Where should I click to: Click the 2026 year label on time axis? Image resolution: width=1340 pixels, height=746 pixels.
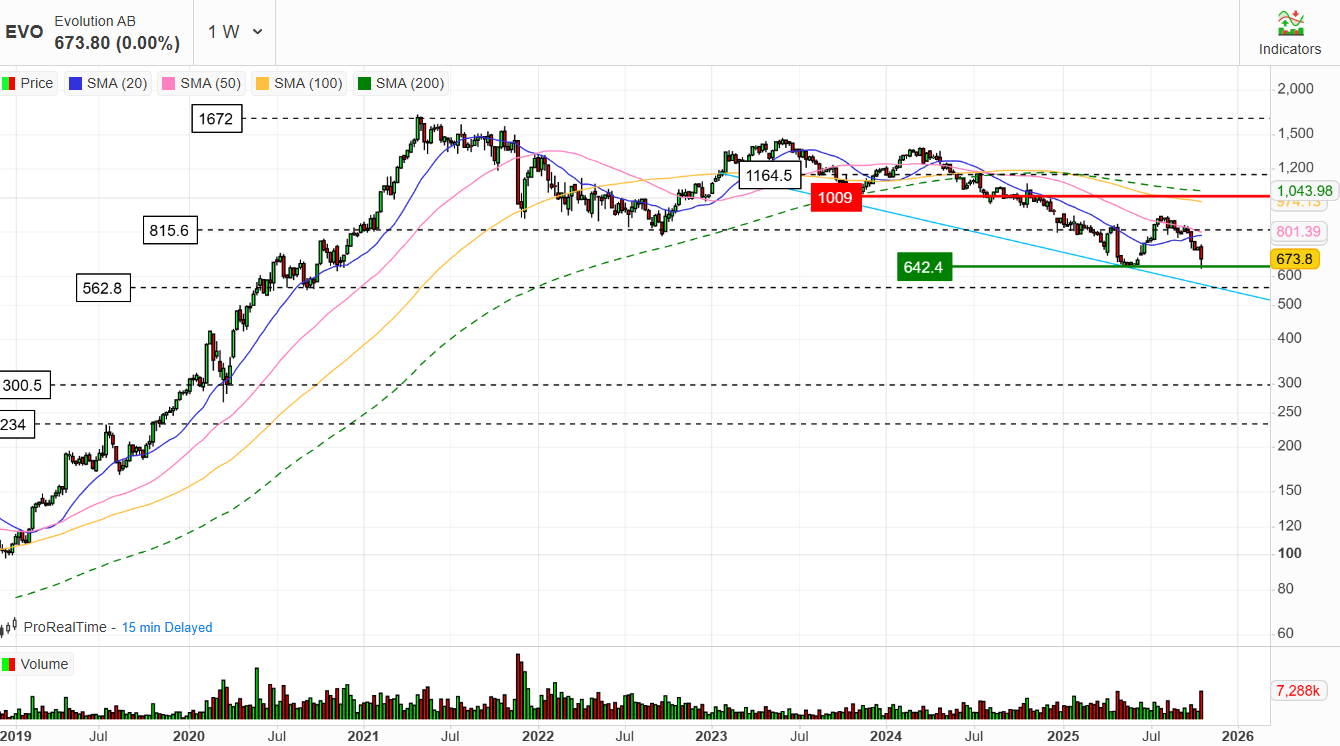pos(1237,736)
